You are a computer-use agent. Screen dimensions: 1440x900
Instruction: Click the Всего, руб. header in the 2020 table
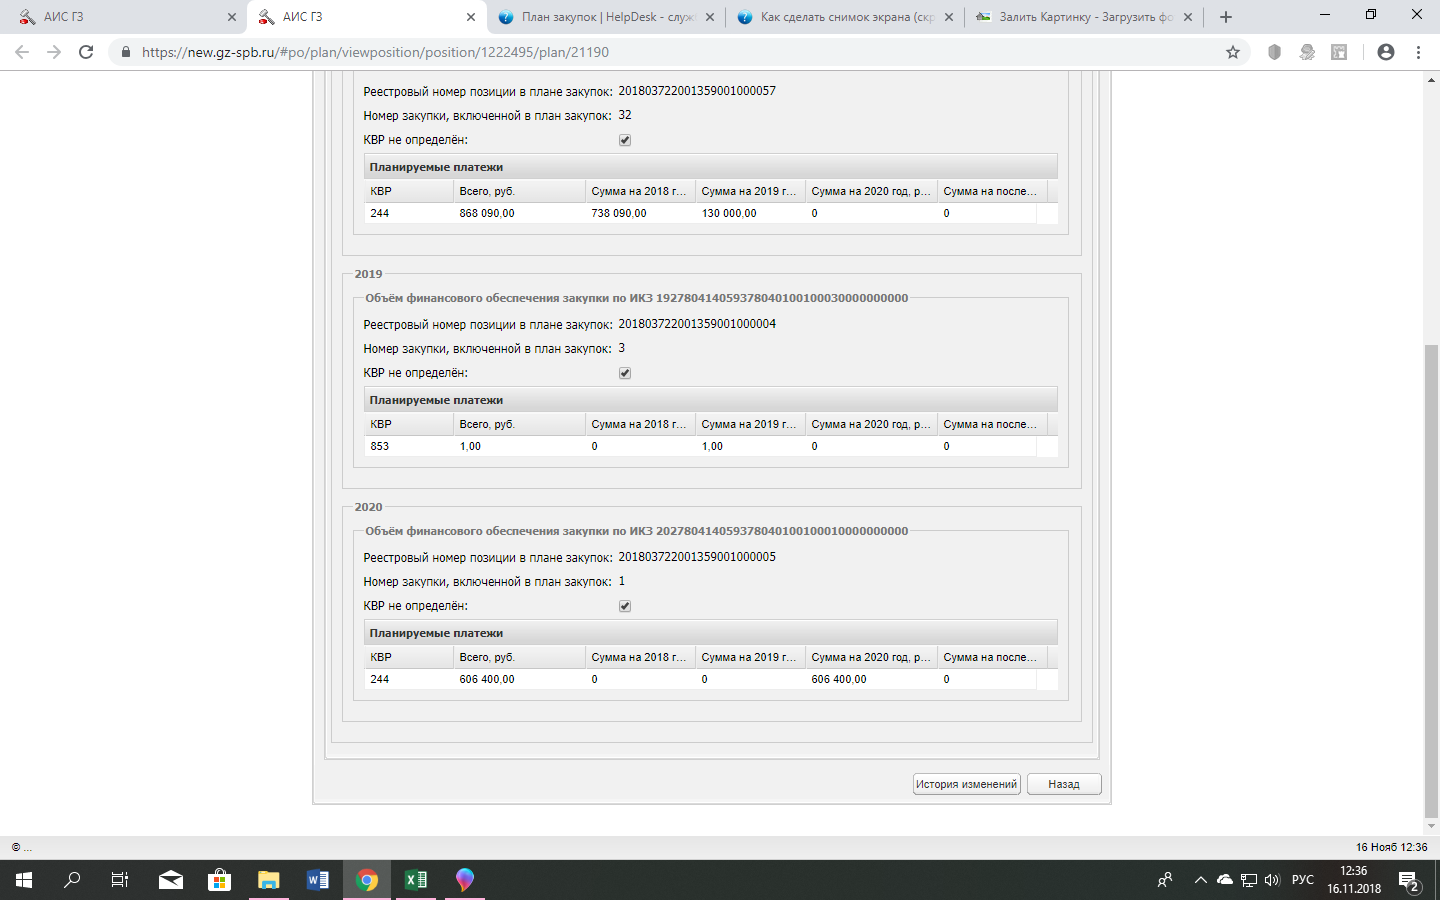pos(520,657)
